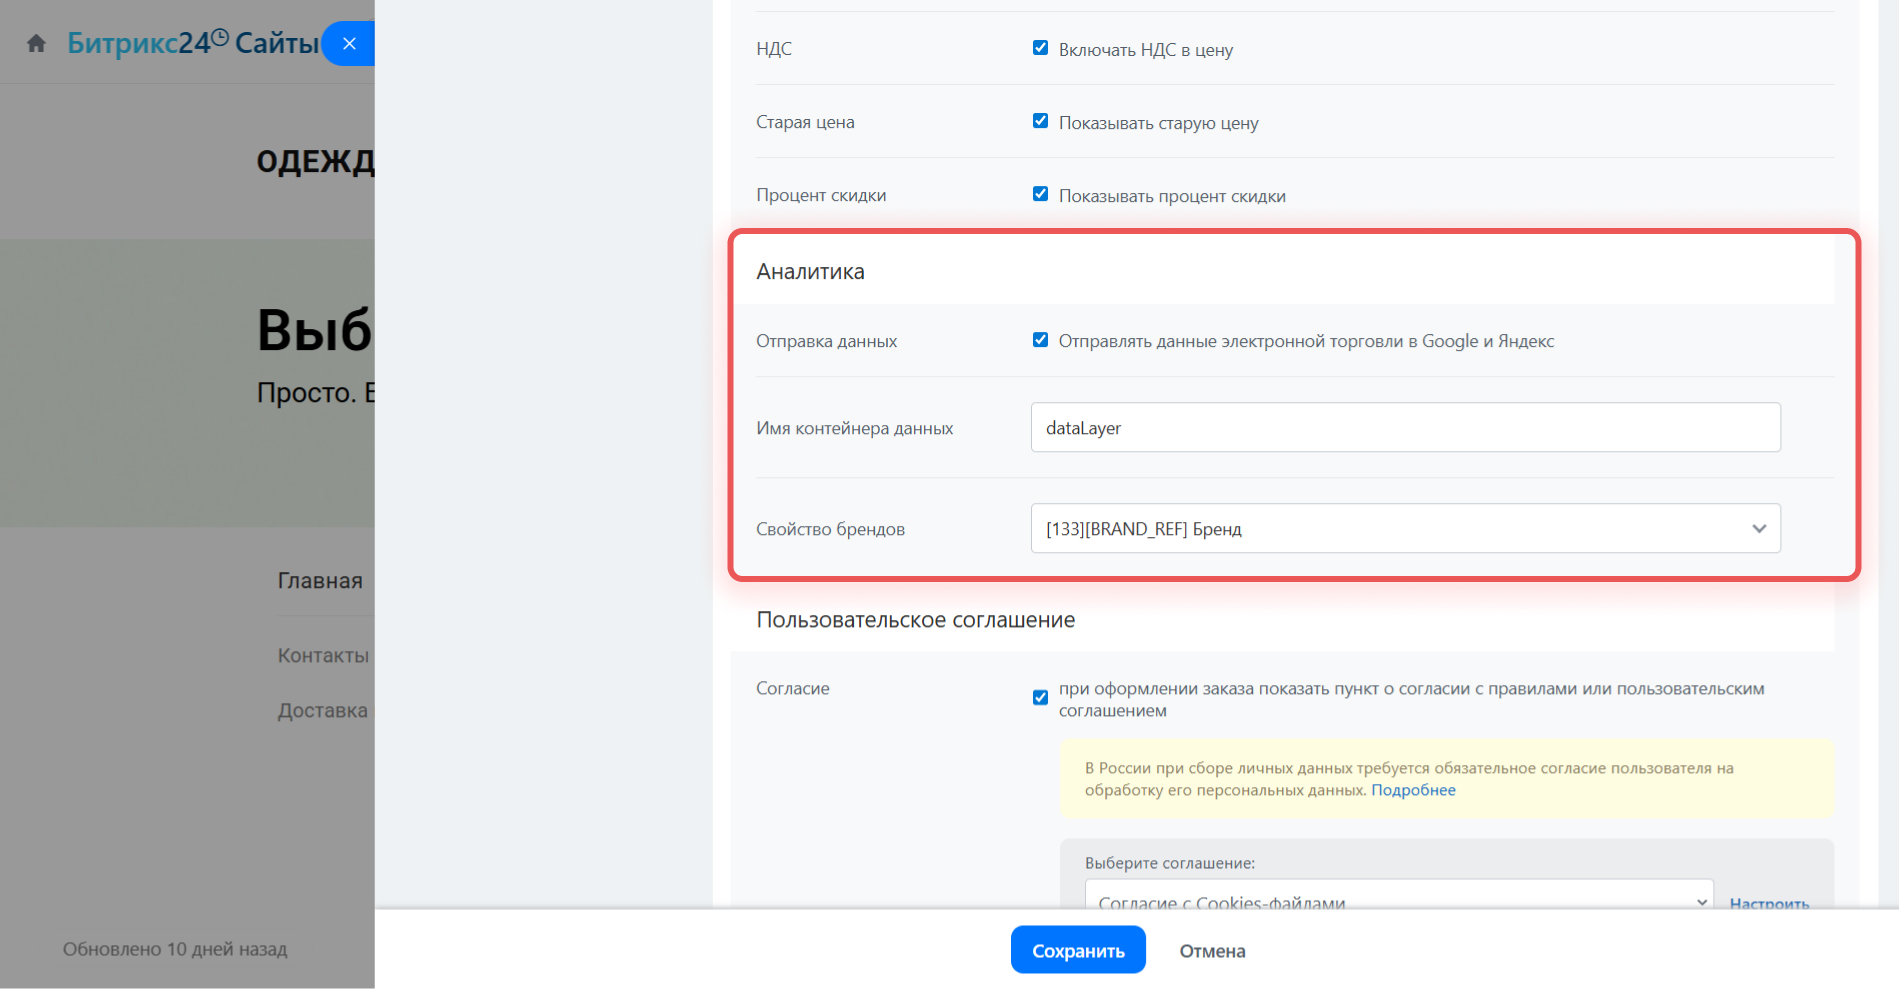Click the Настроить link next to the agreement
The image size is (1899, 989).
[x=1769, y=901]
